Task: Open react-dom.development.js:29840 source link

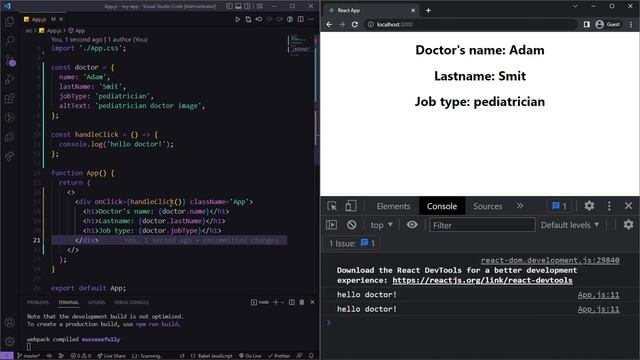Action: [x=550, y=260]
